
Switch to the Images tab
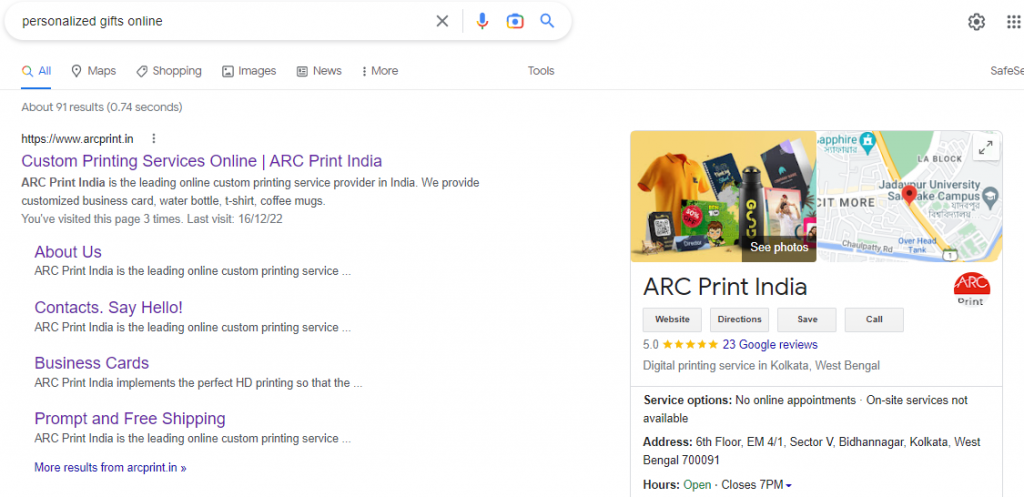point(248,71)
